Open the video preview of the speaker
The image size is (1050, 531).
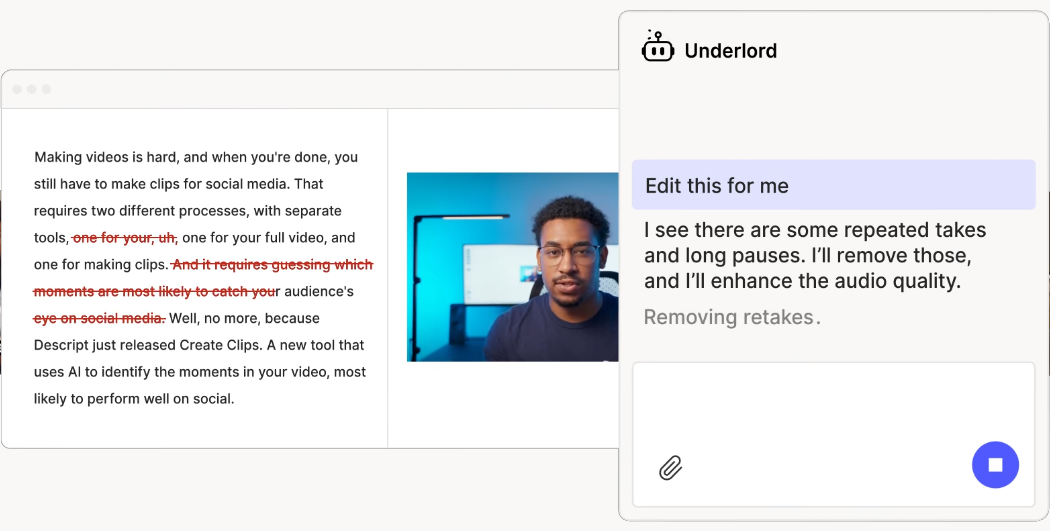click(x=512, y=267)
